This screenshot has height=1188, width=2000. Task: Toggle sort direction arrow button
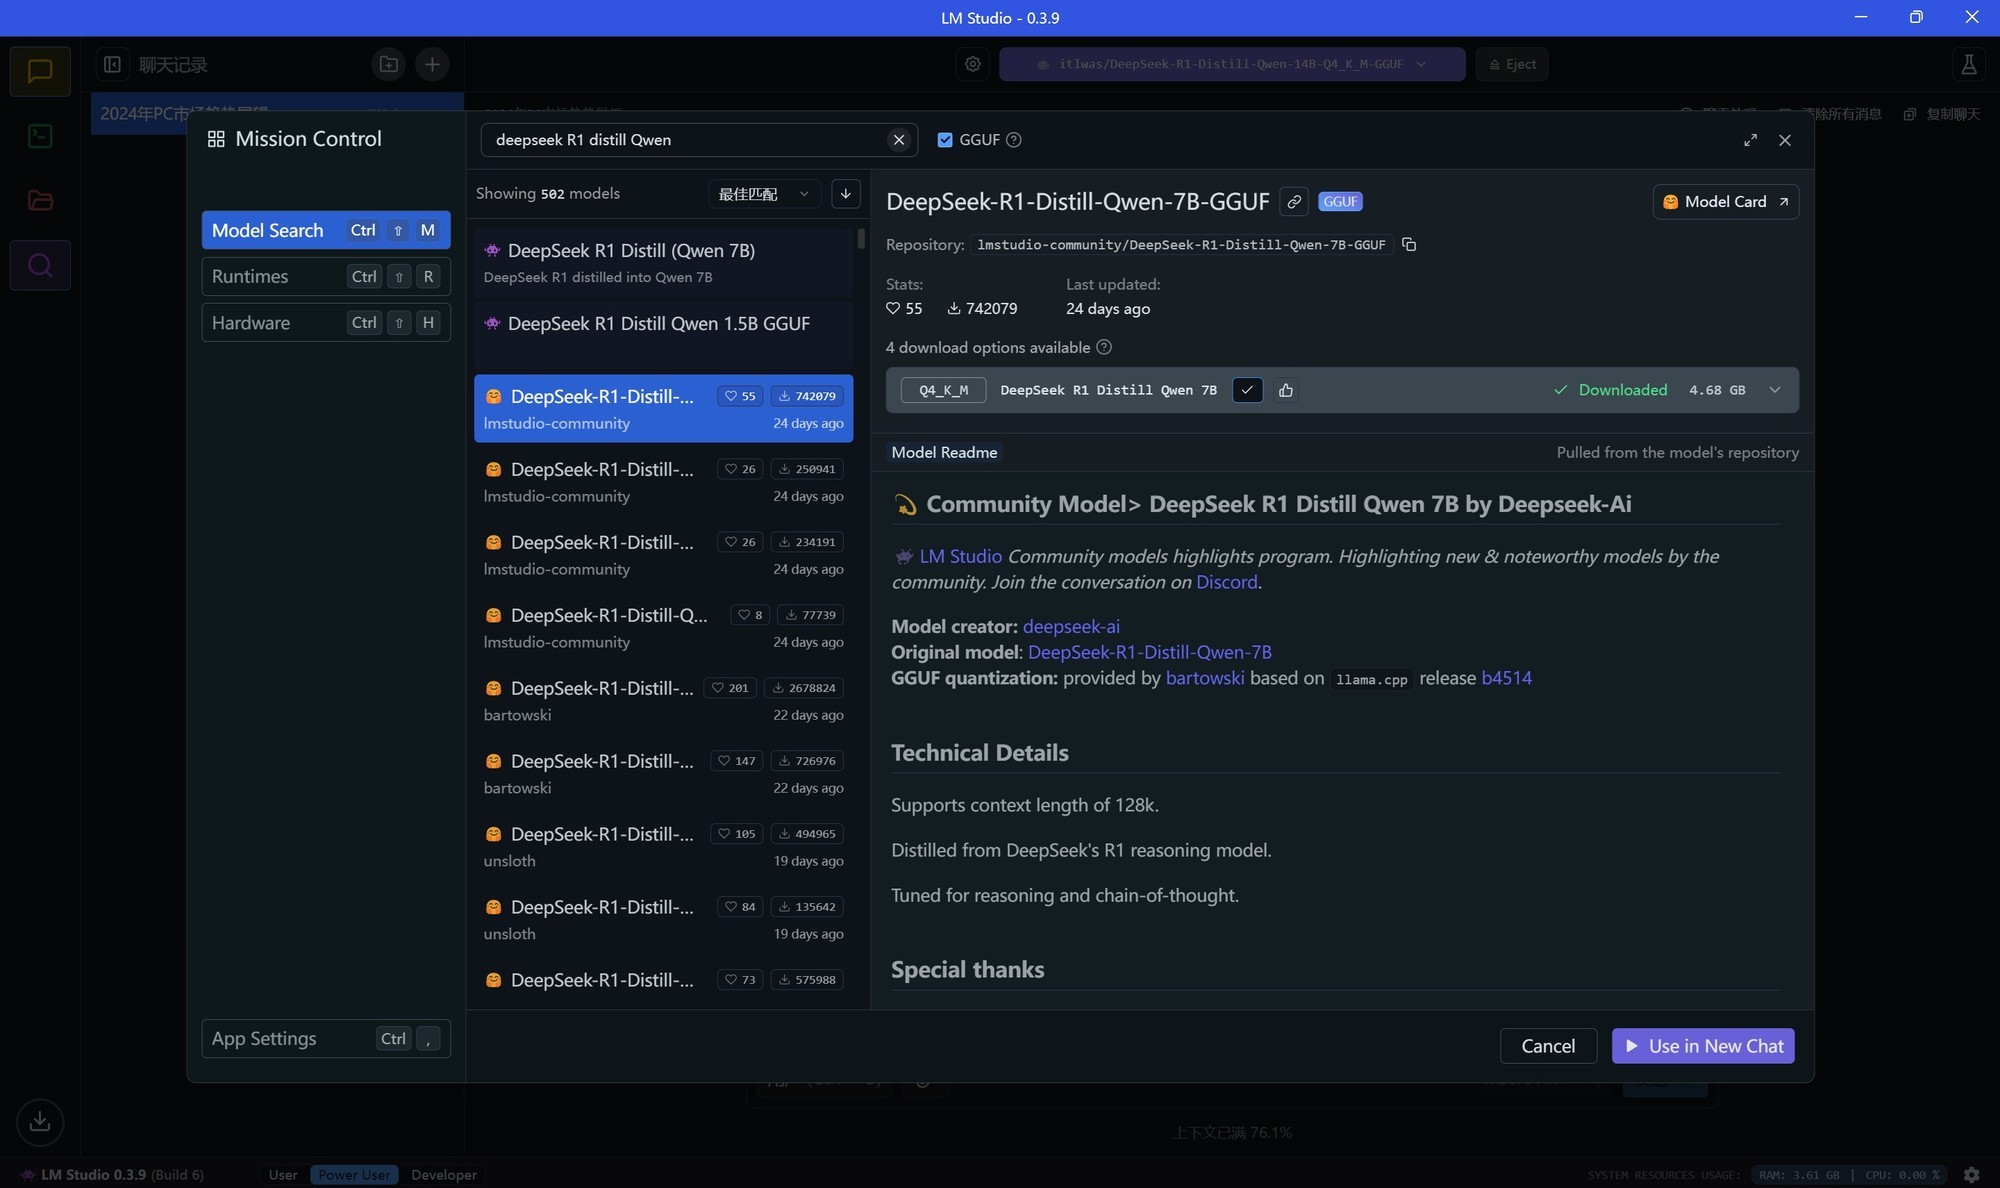[846, 194]
